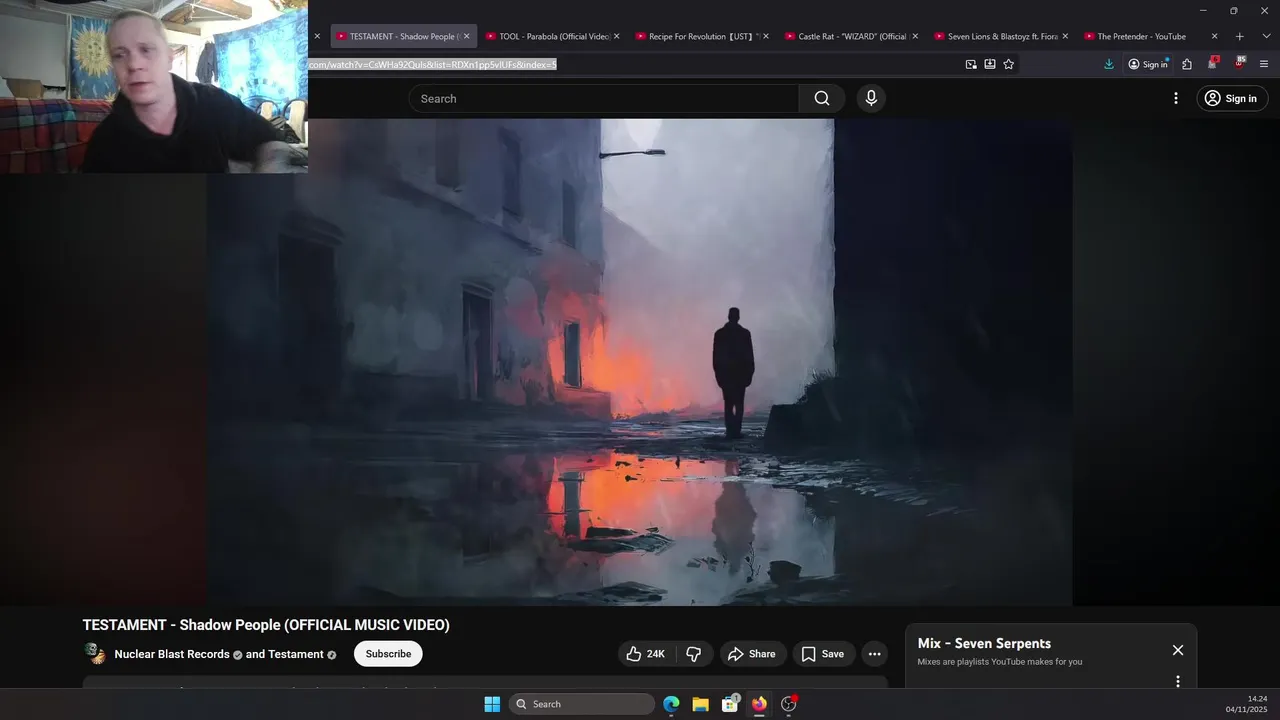The width and height of the screenshot is (1280, 720).
Task: Open Microsoft Store from taskbar
Action: pos(730,704)
